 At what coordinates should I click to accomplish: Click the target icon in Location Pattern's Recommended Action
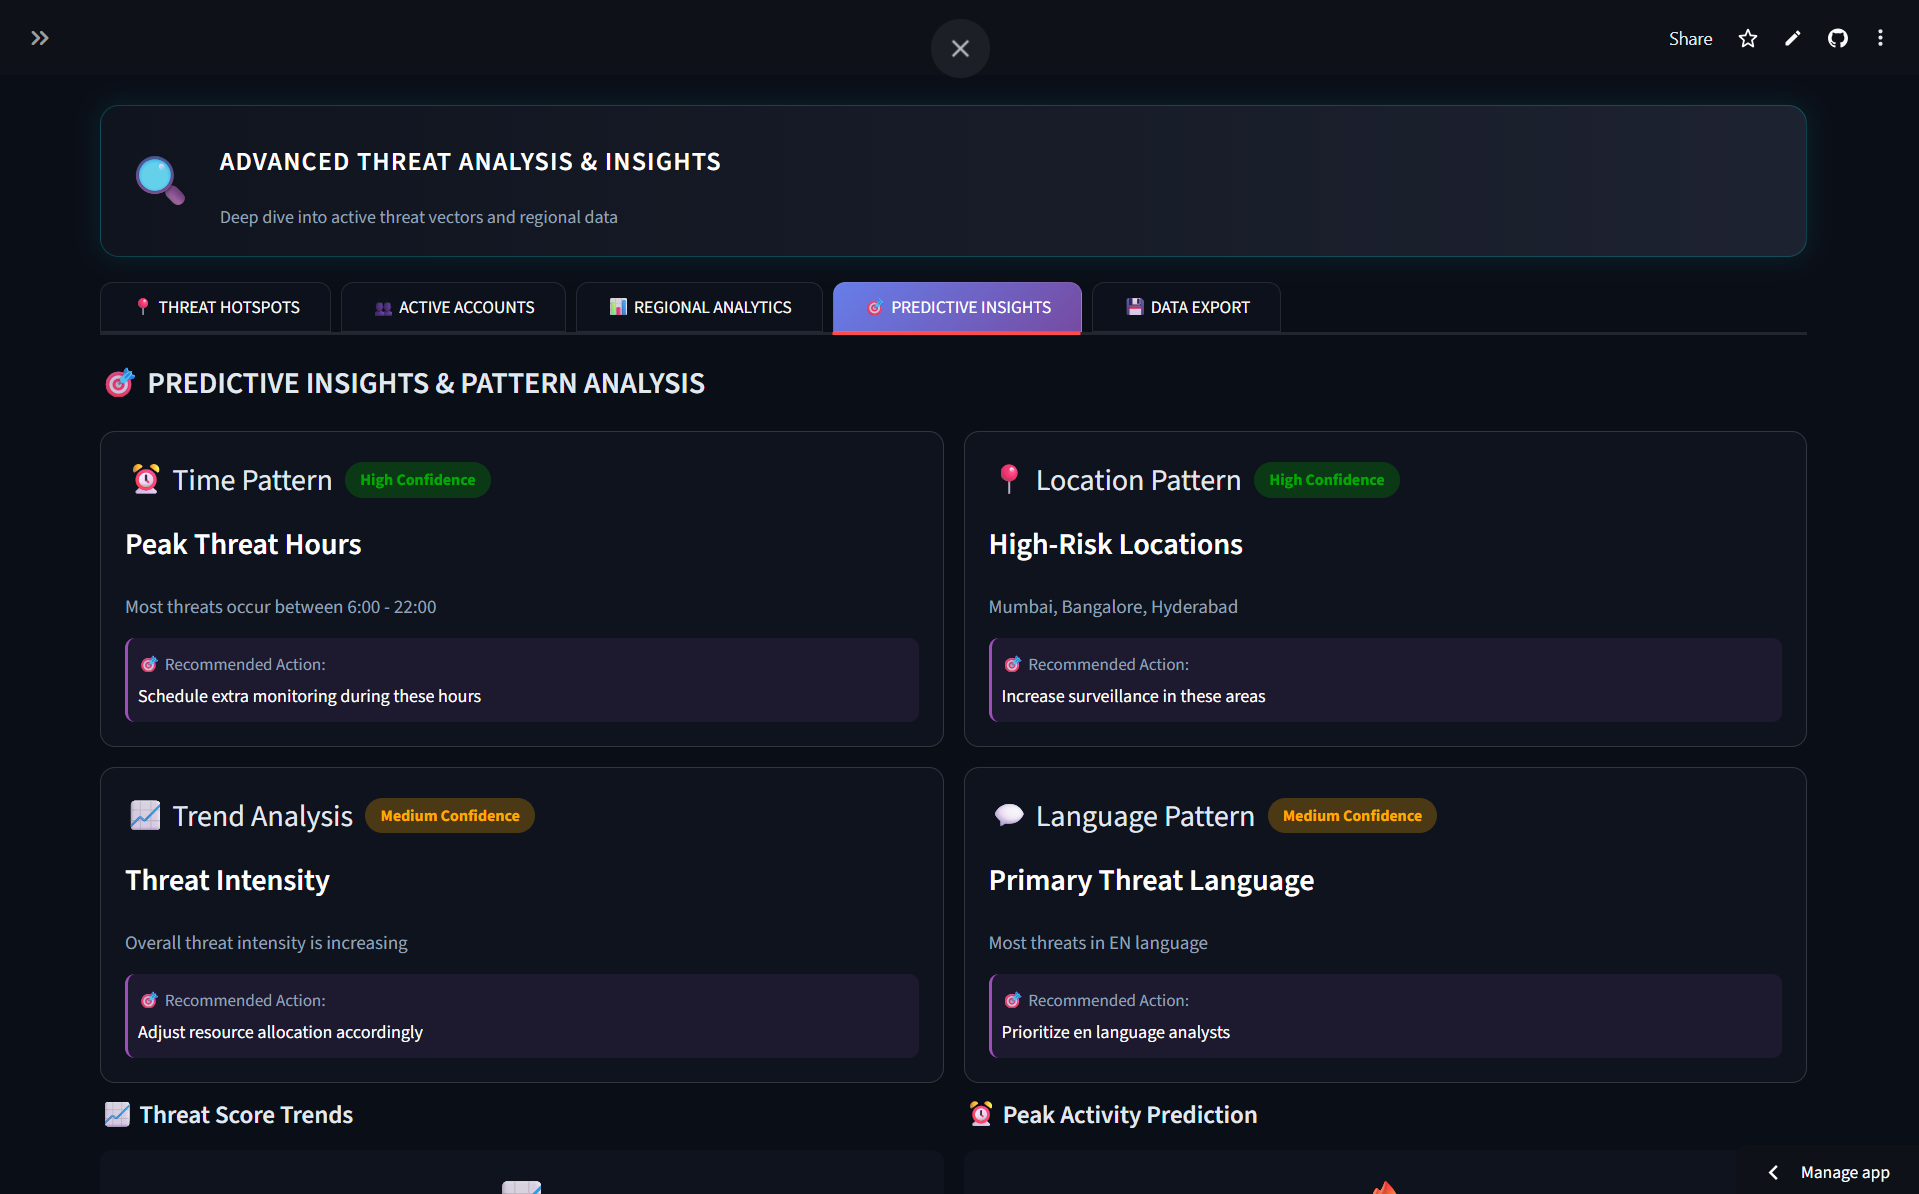(1013, 664)
